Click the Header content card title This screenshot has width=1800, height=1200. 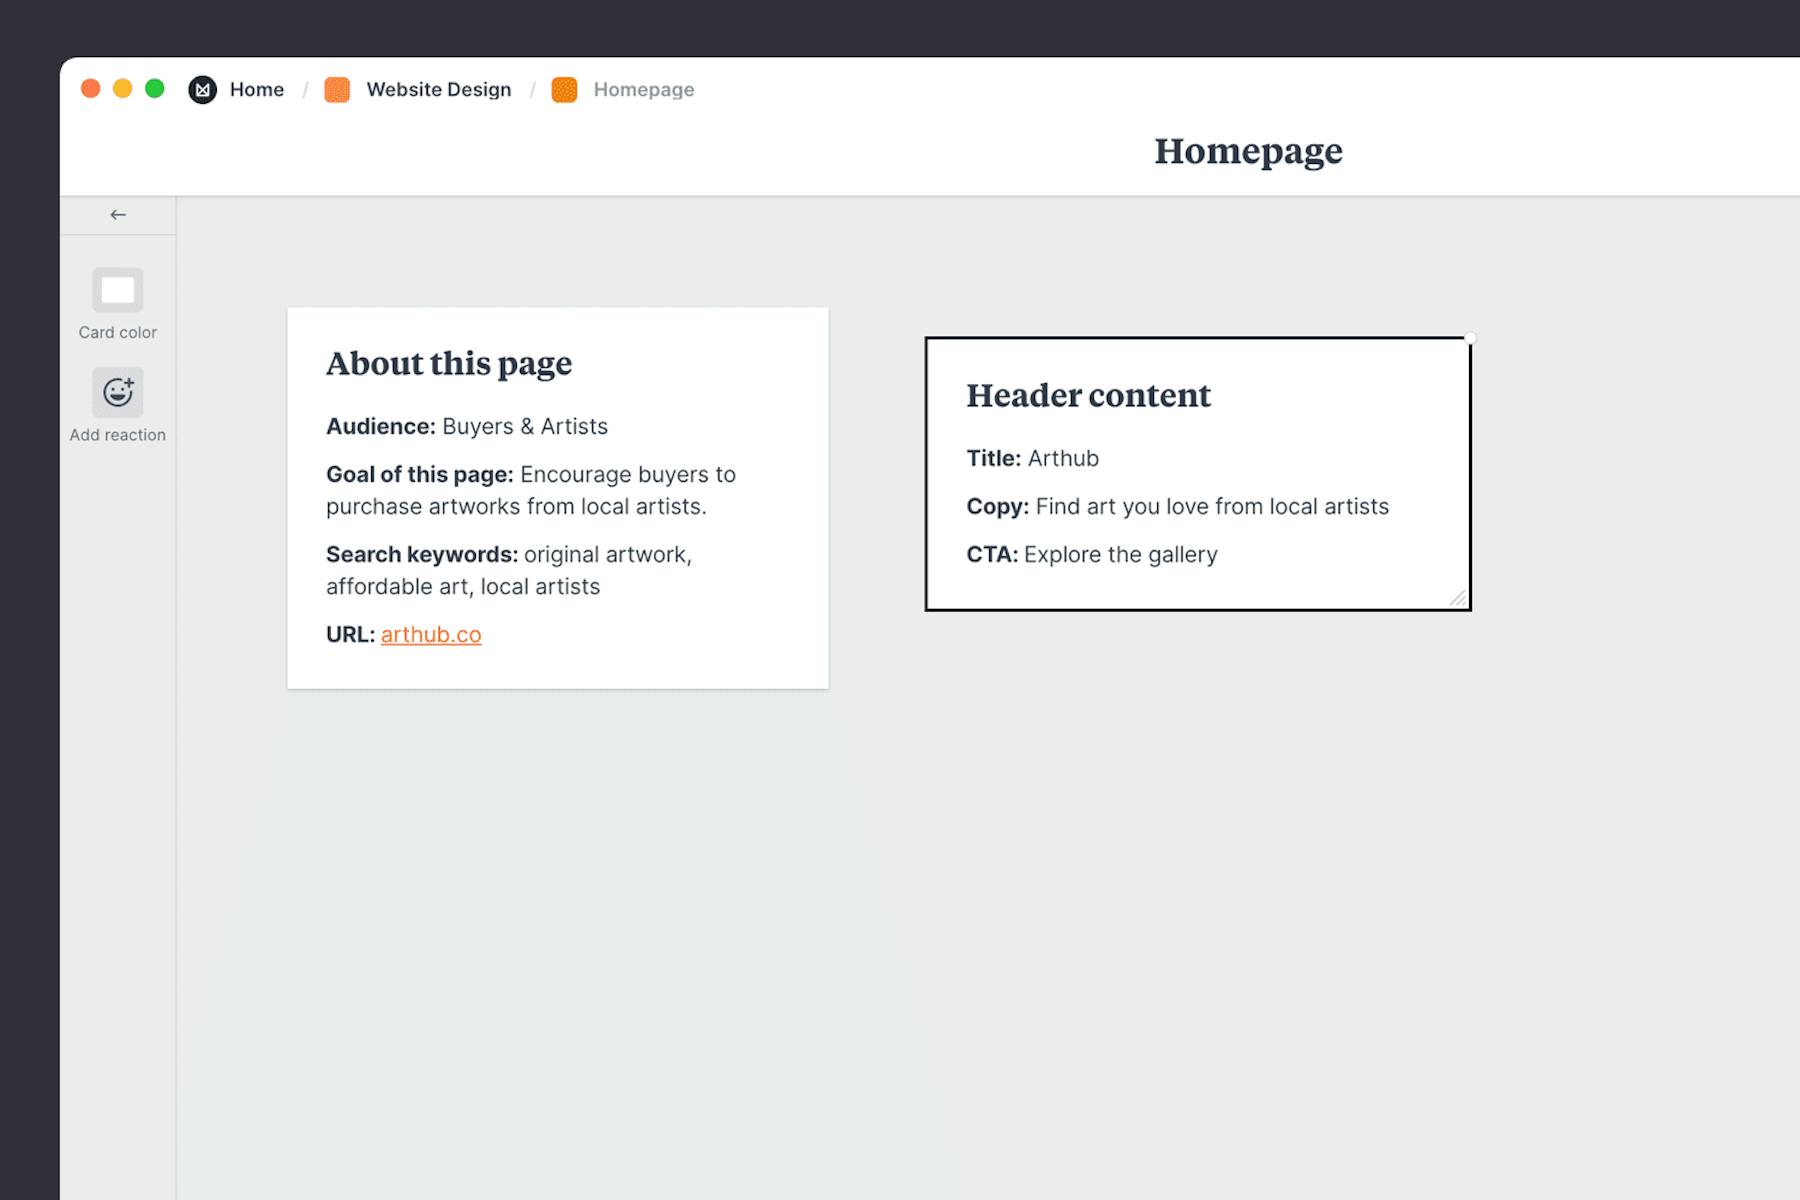(1088, 395)
